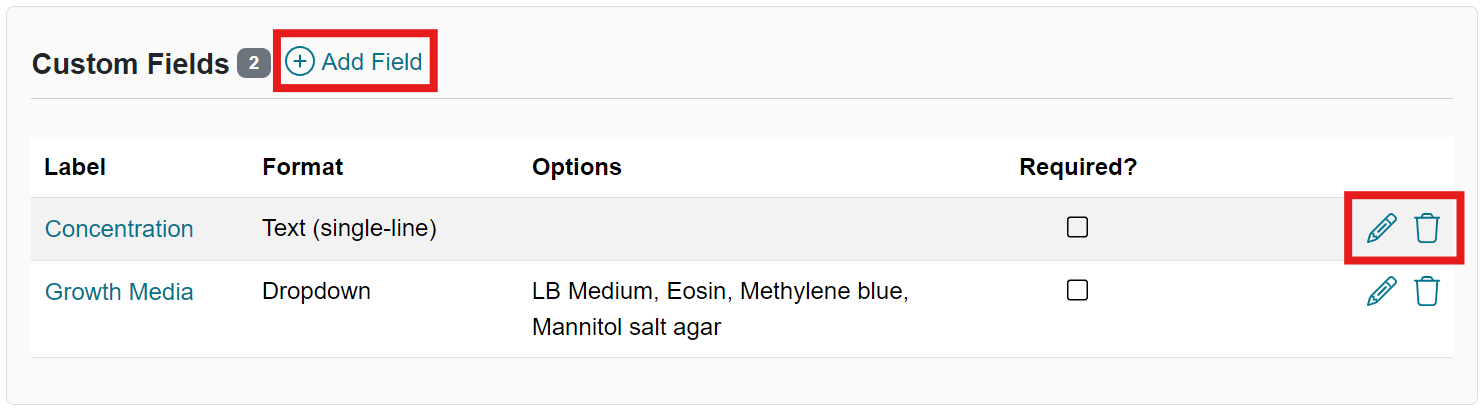Mark Concentration as required

click(x=1077, y=228)
